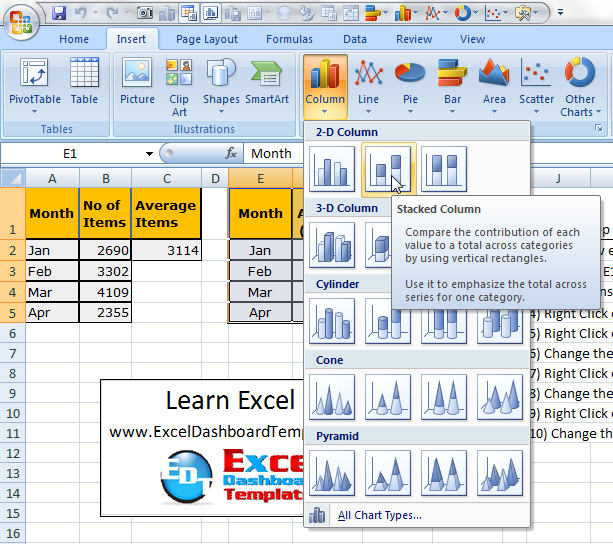Screen dimensions: 613x544
Task: Open the Review tab
Action: pos(414,39)
